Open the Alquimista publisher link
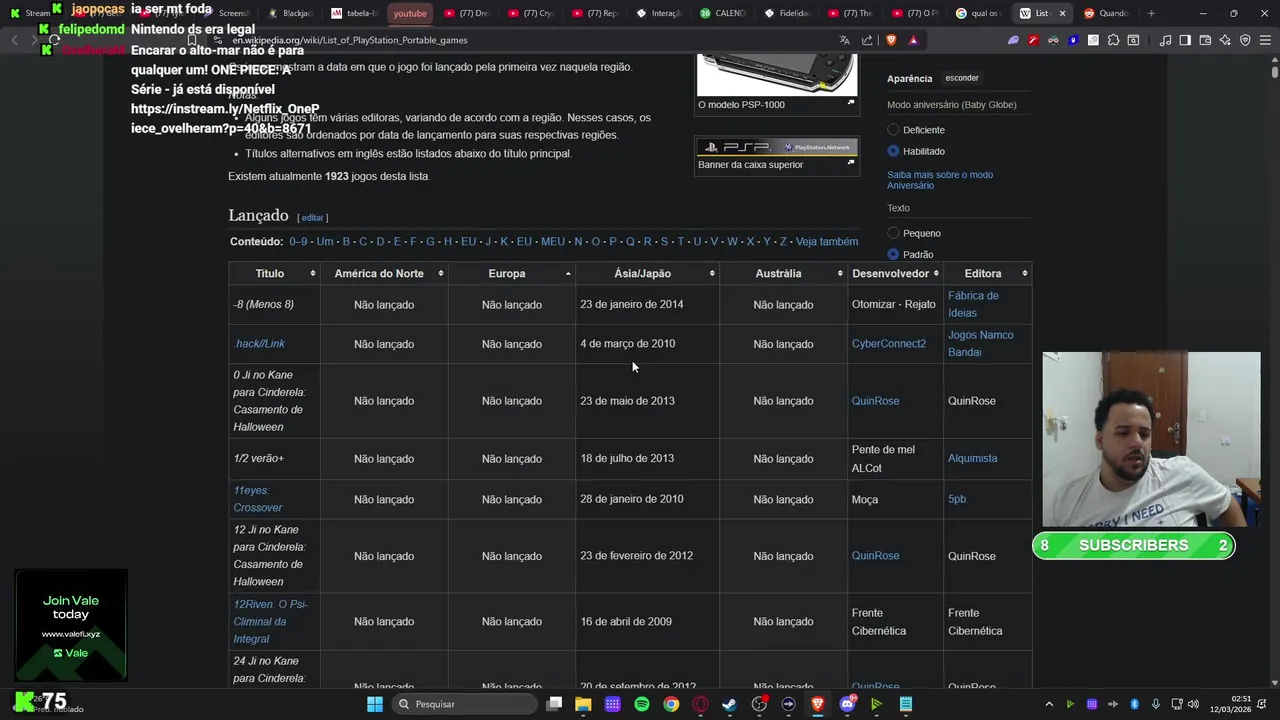1280x720 pixels. [972, 458]
